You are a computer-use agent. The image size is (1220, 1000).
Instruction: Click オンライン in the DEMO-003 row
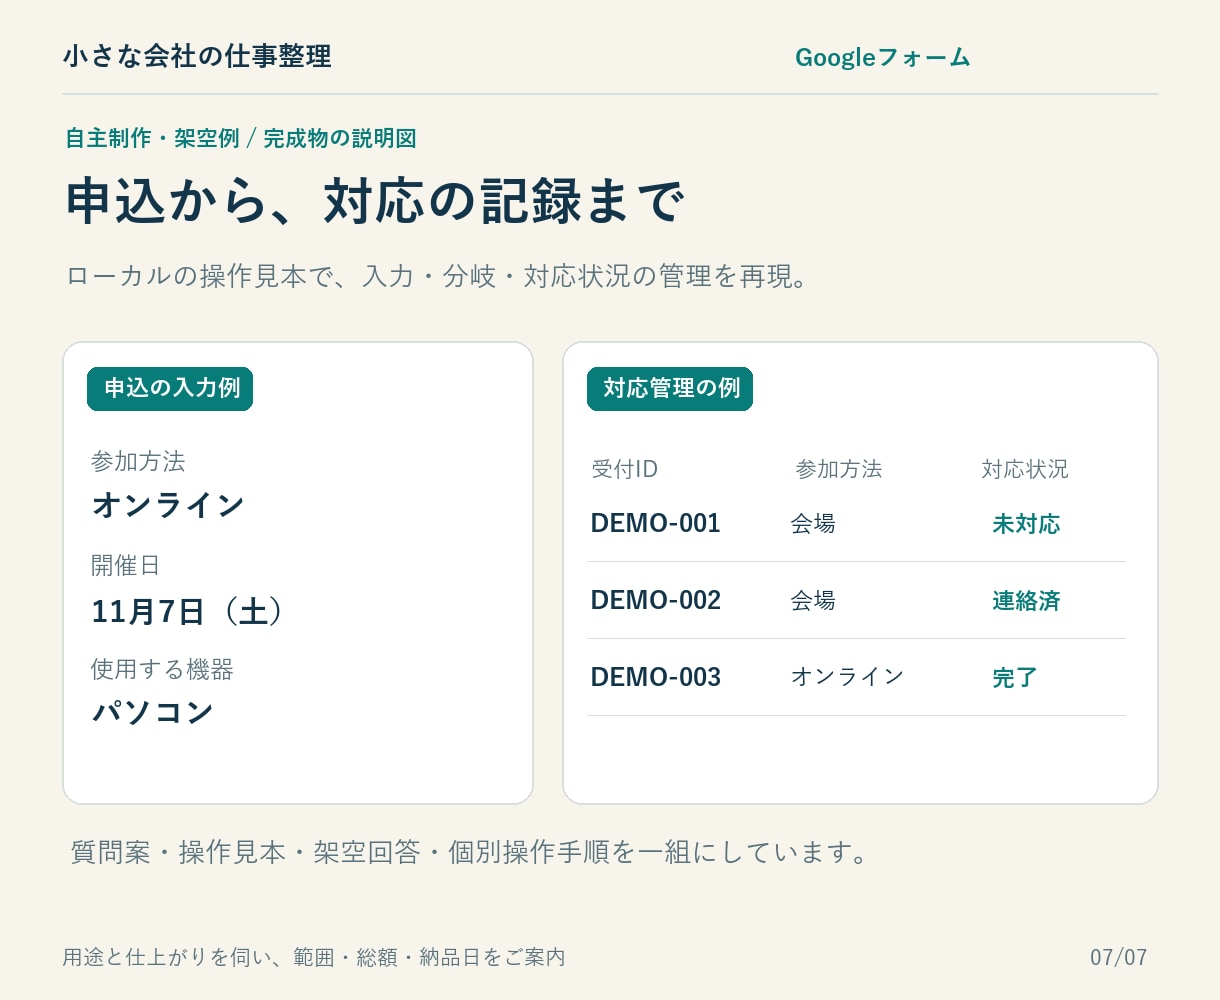[x=848, y=677]
